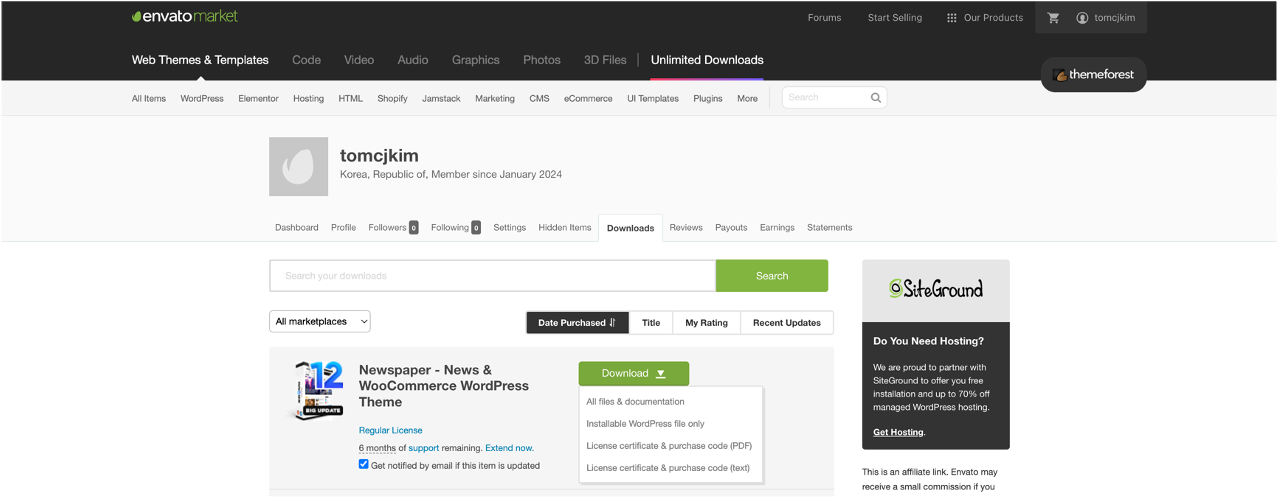This screenshot has width=1277, height=497.
Task: Open the Plugins category
Action: (708, 98)
